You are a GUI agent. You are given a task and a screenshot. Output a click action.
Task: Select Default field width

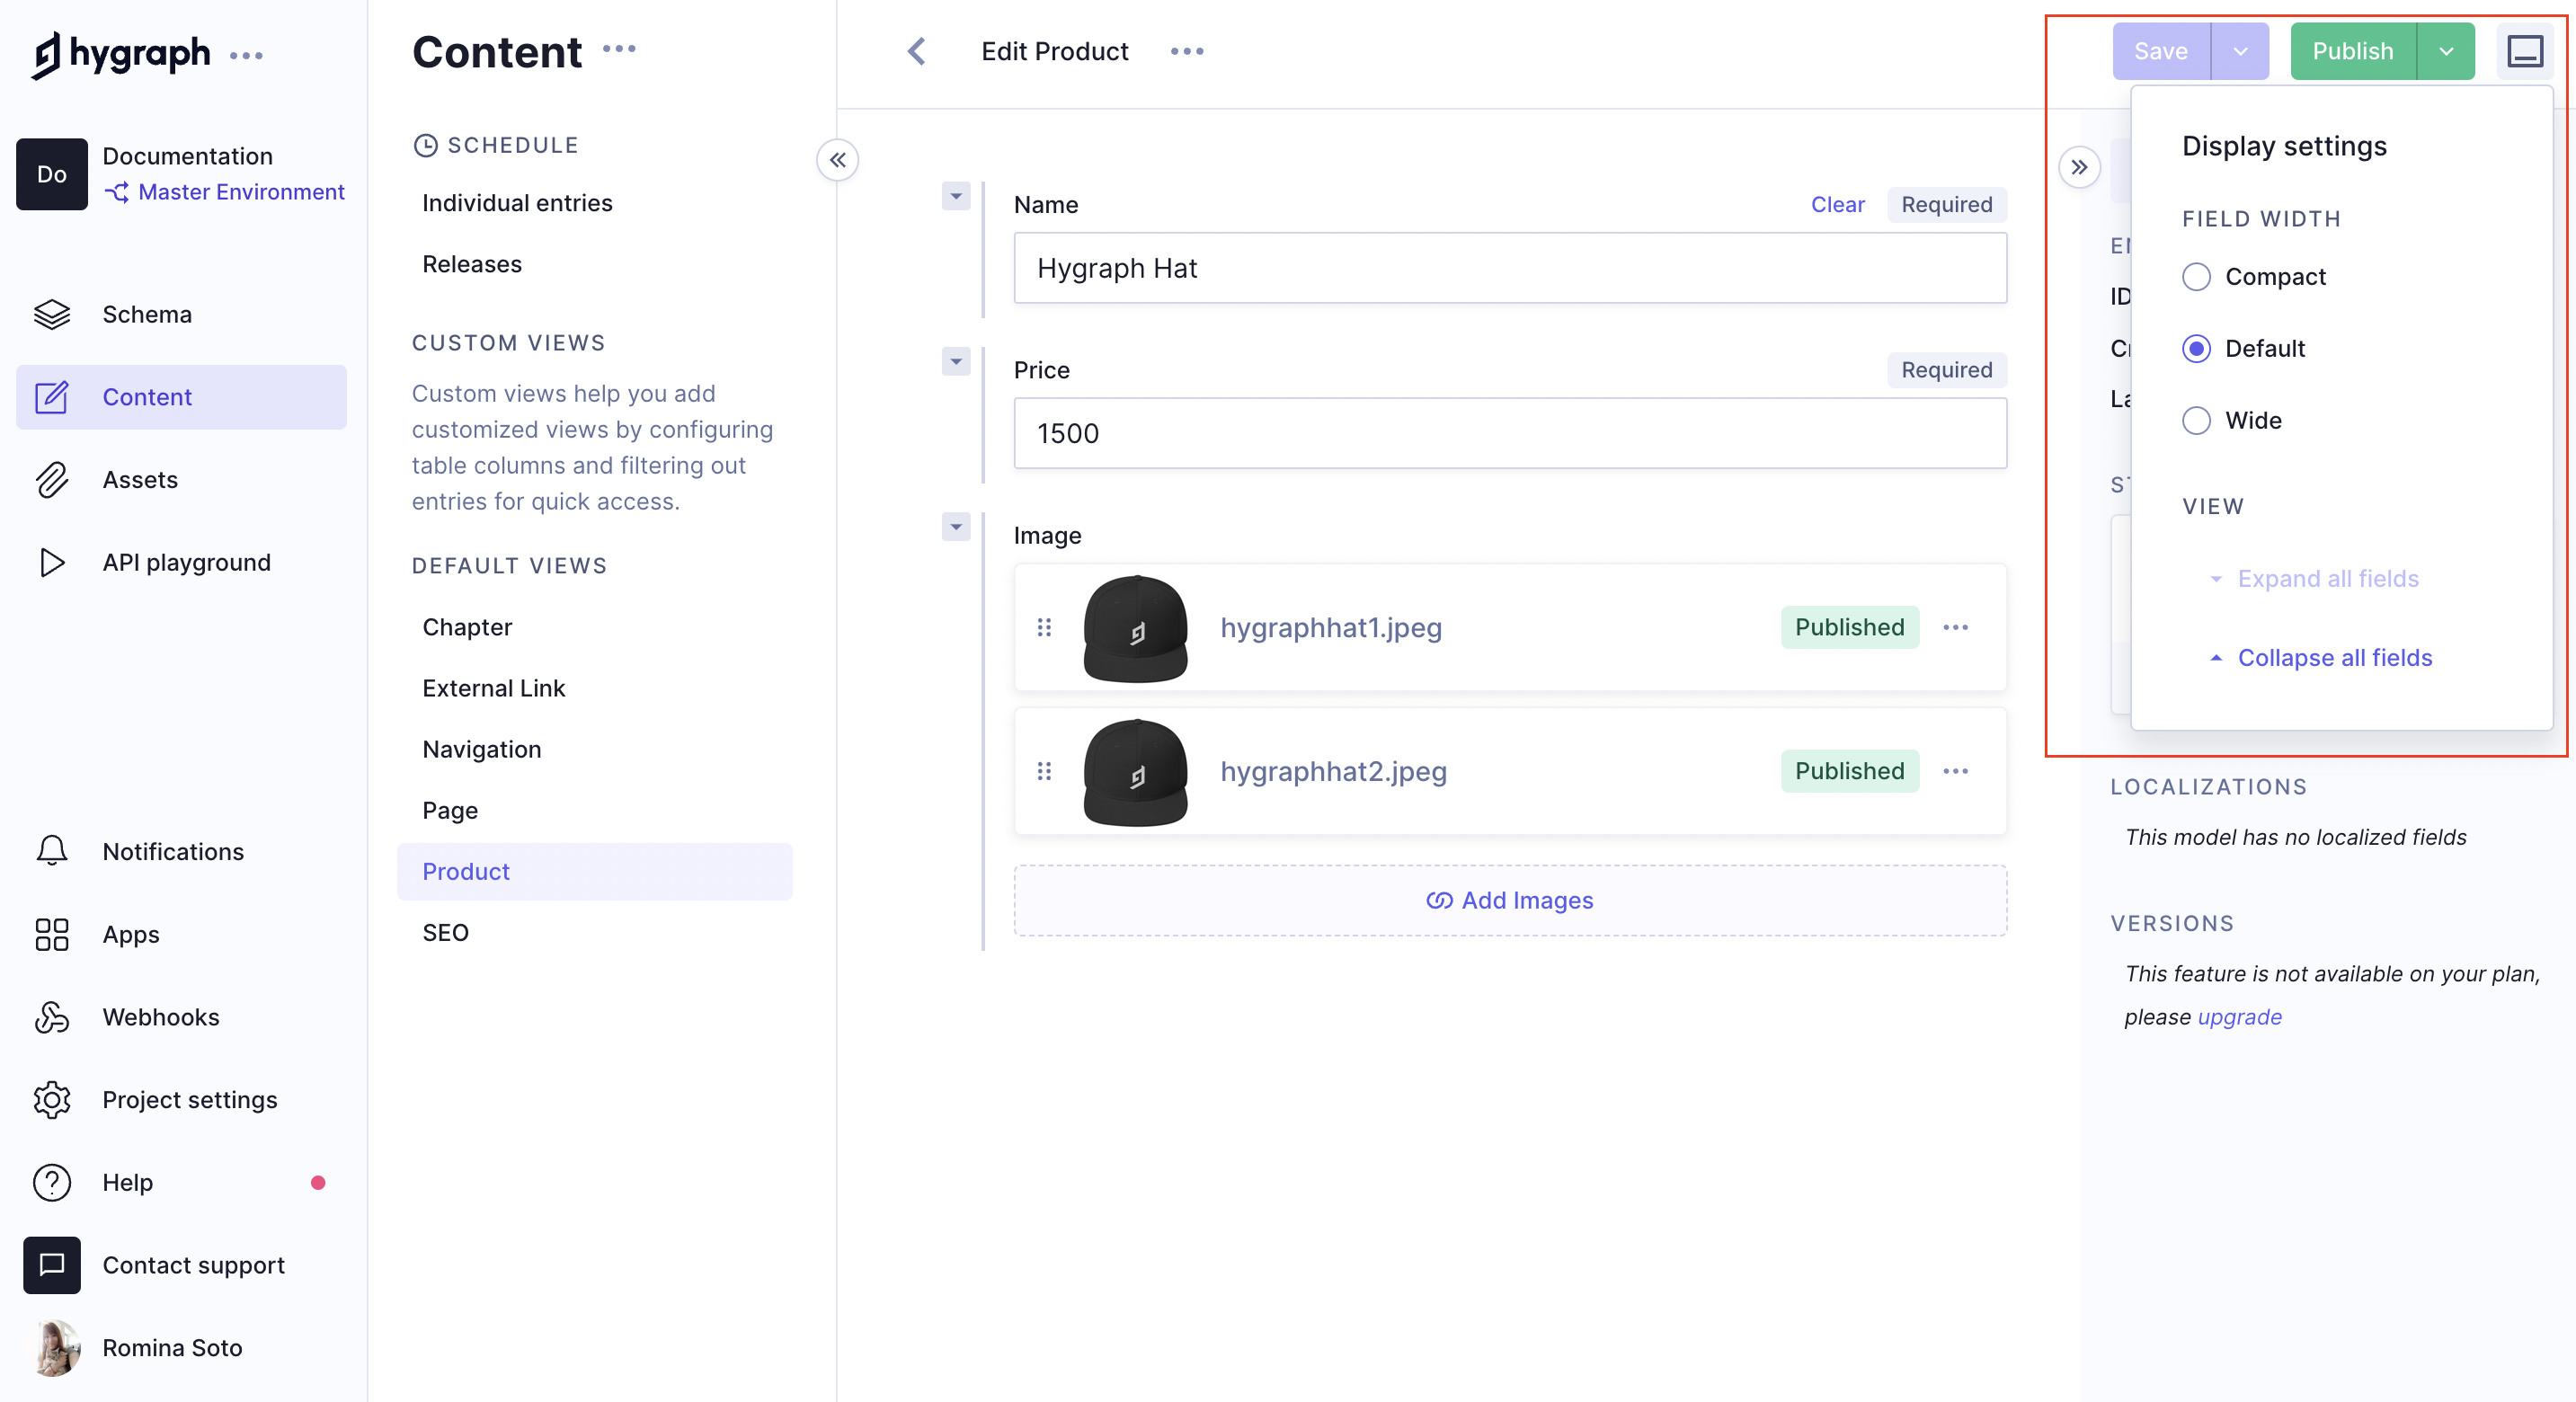click(2196, 349)
